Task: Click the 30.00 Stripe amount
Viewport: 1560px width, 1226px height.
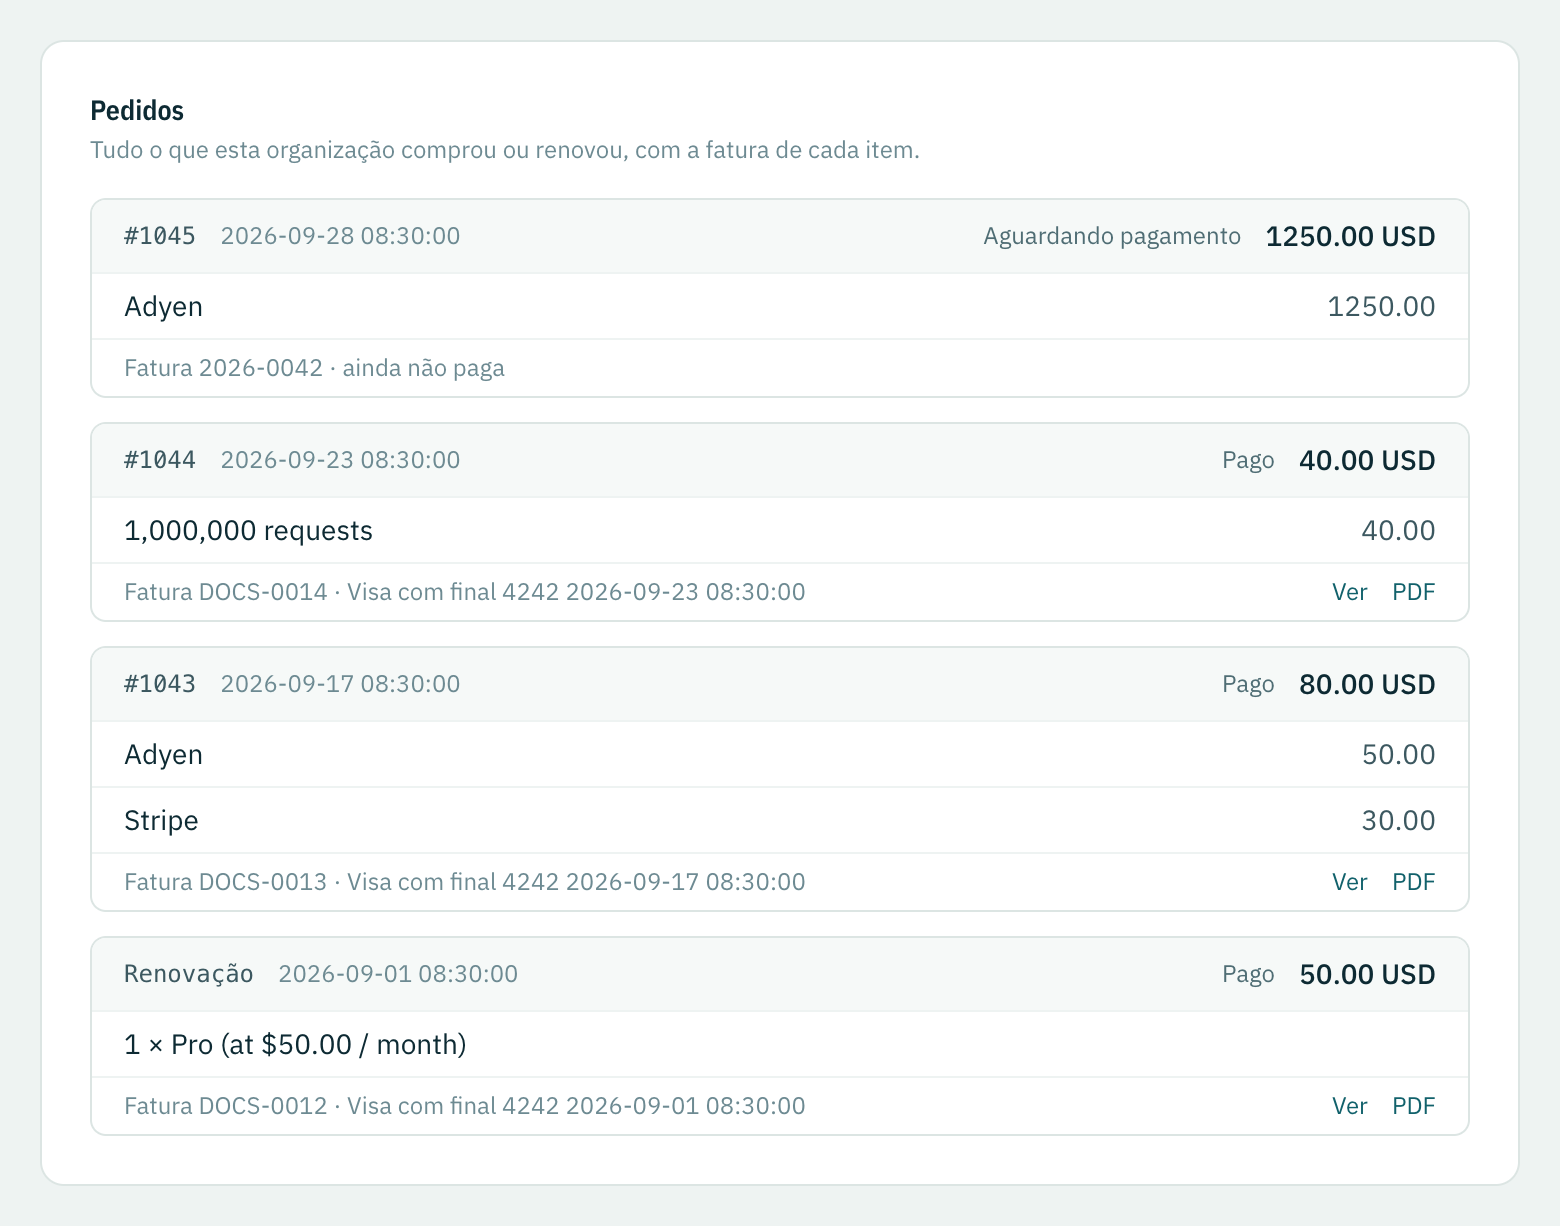Action: coord(1398,821)
